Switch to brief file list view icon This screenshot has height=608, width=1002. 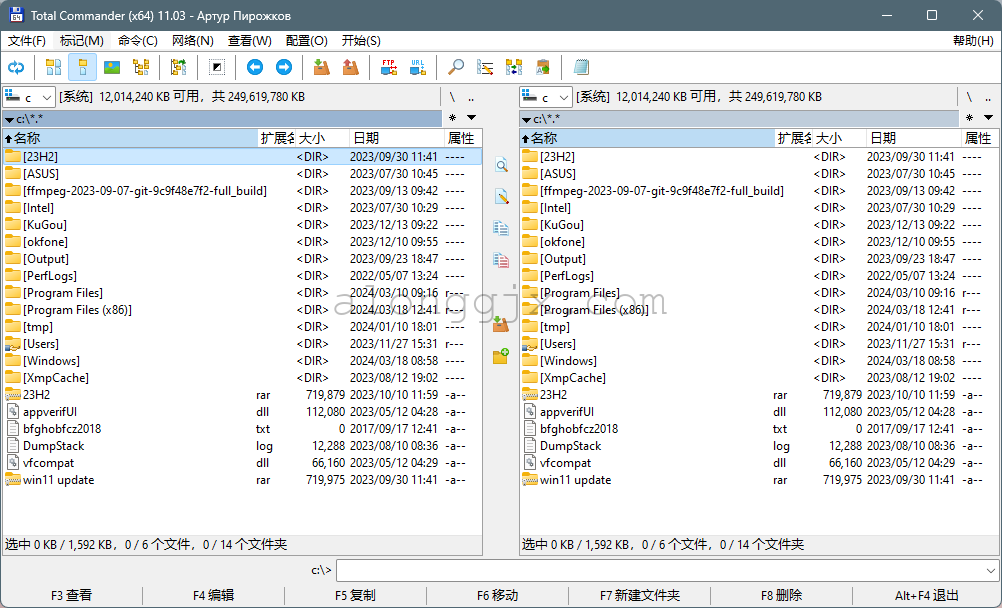coord(54,67)
